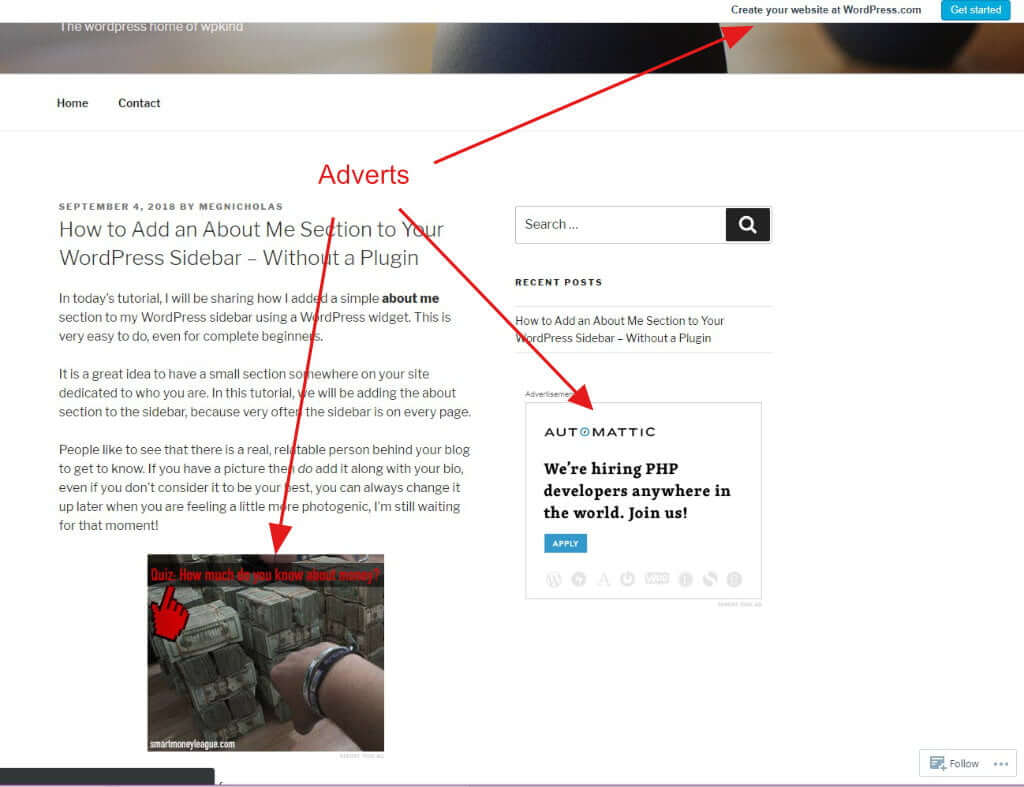This screenshot has width=1024, height=787.
Task: Click the author name MEGNICHOLAS
Action: point(240,207)
